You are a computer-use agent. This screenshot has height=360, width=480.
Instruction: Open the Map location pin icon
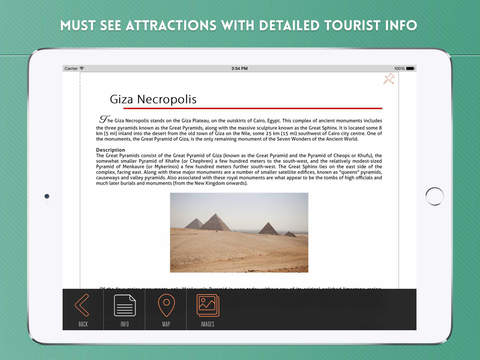[166, 305]
